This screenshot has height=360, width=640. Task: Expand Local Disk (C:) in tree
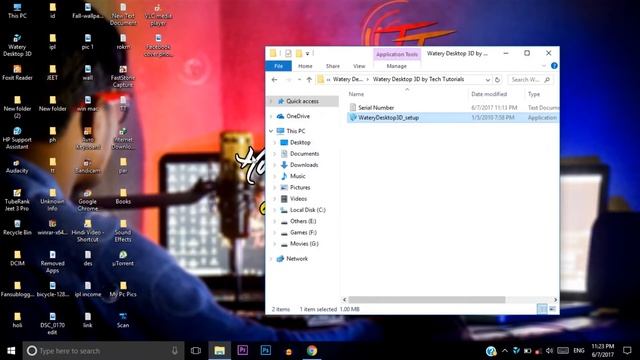(276, 210)
